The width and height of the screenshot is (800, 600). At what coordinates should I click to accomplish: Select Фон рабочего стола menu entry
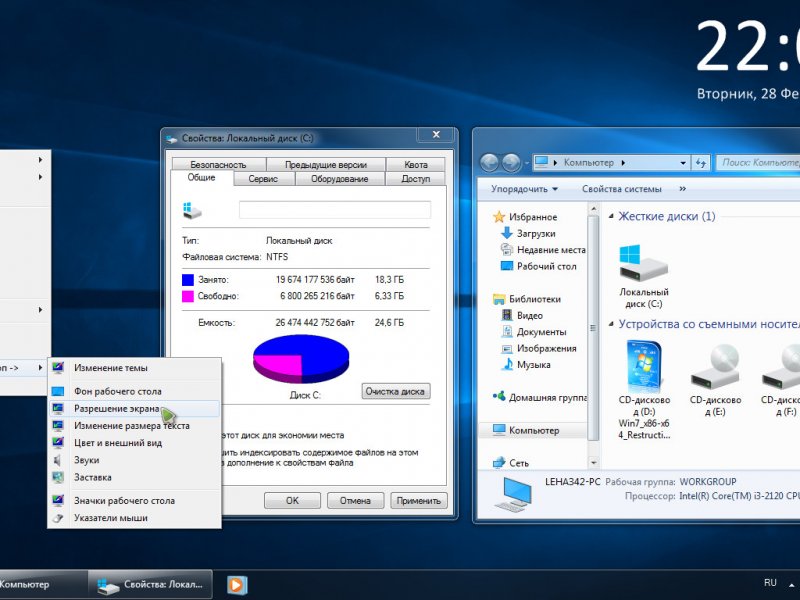click(117, 391)
